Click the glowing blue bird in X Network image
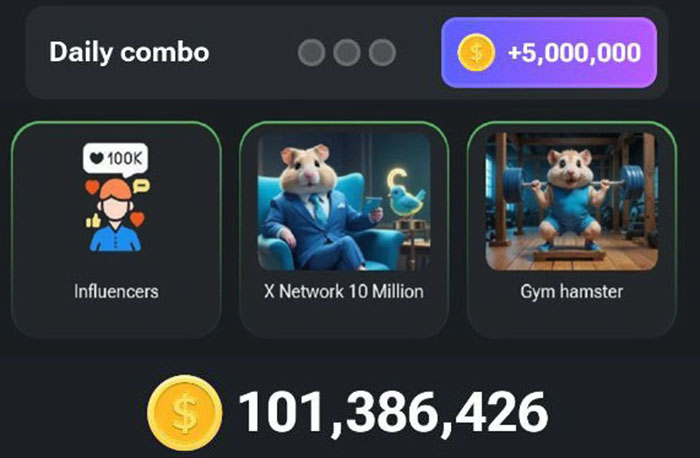Screen dimensions: 700x458 pyautogui.click(x=405, y=194)
